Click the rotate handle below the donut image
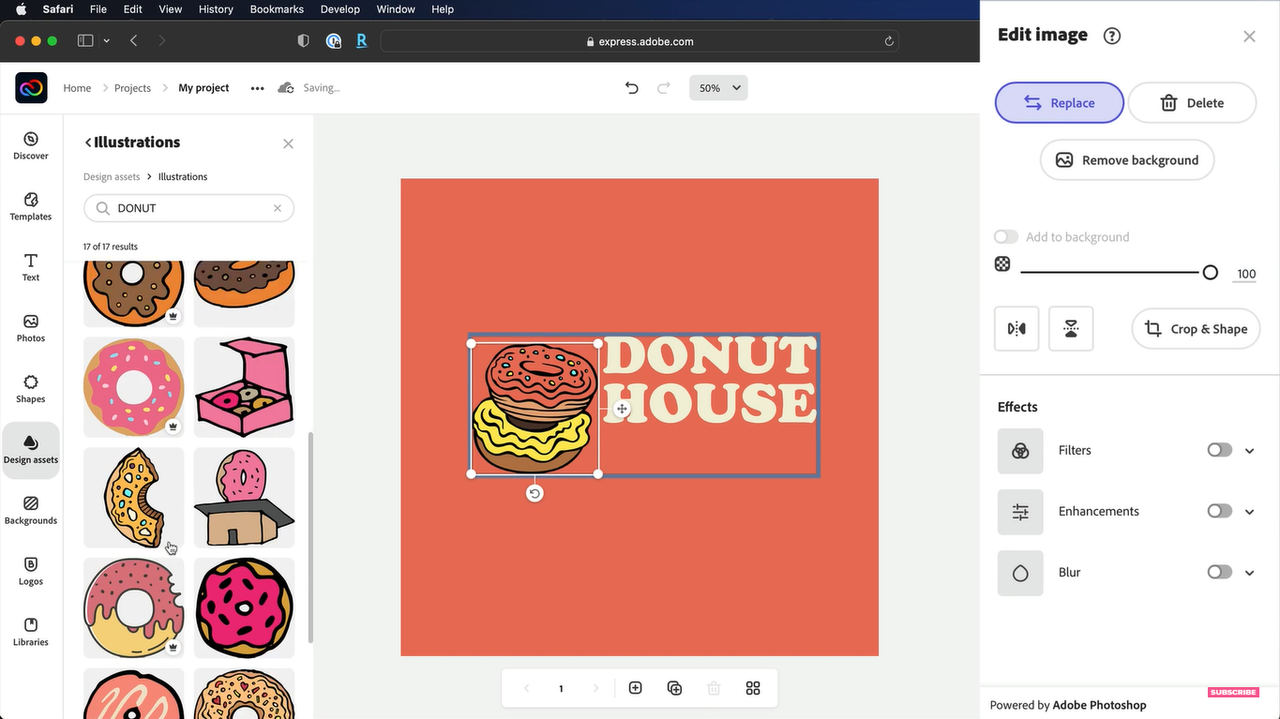Screen dimensions: 1280x719 click(535, 494)
